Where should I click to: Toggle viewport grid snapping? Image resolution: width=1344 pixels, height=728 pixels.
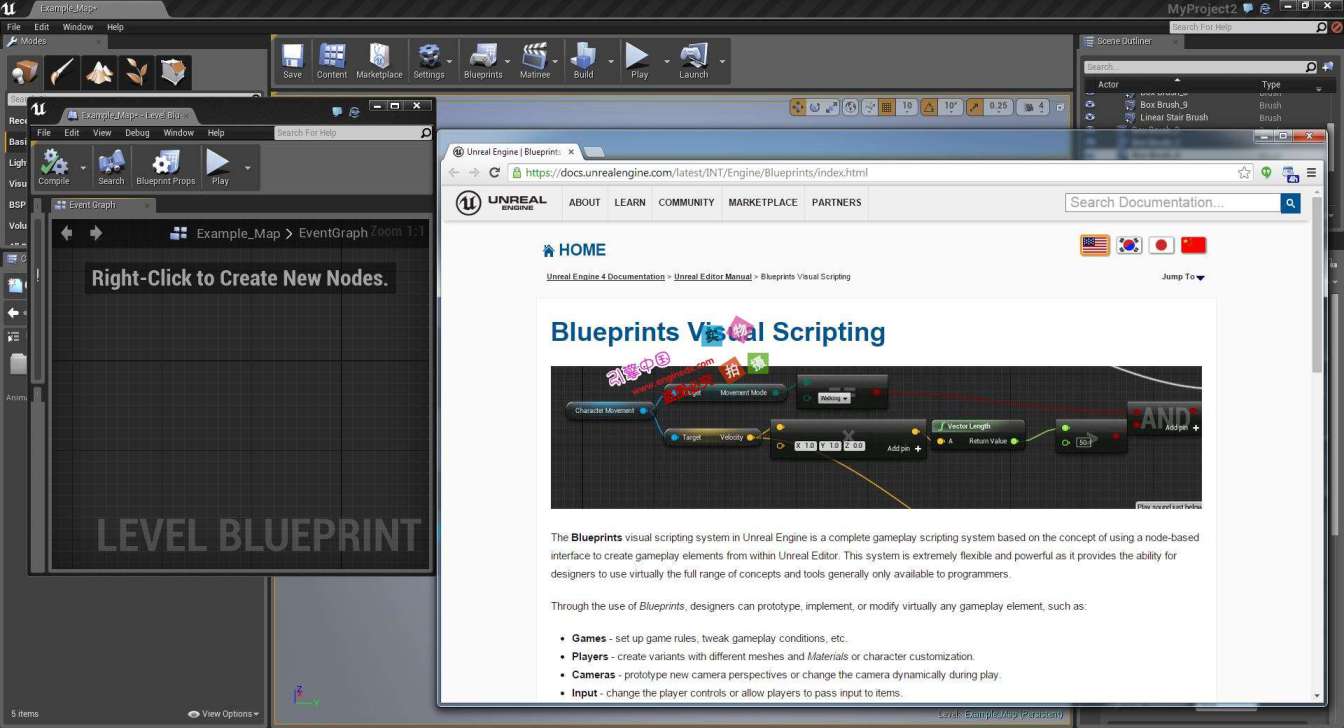[x=887, y=107]
